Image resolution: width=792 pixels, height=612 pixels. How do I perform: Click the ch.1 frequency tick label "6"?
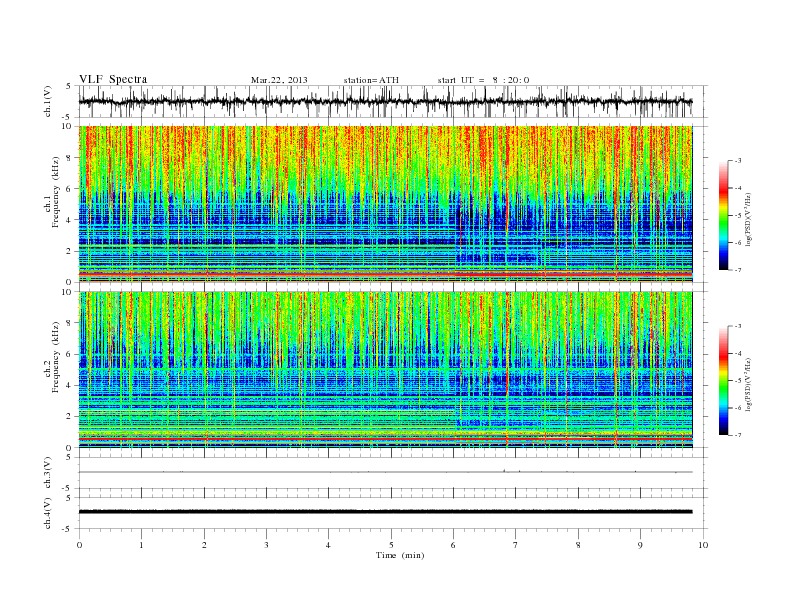pos(70,189)
